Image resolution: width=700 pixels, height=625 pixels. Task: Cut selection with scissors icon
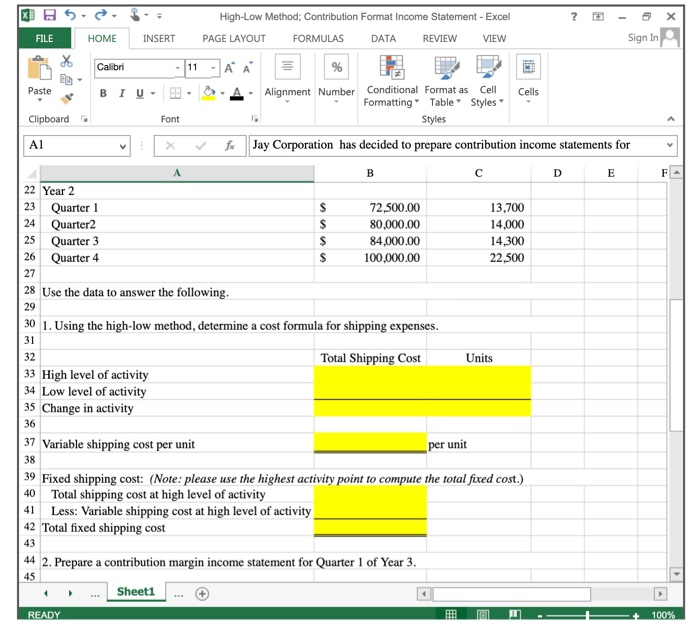pyautogui.click(x=67, y=61)
